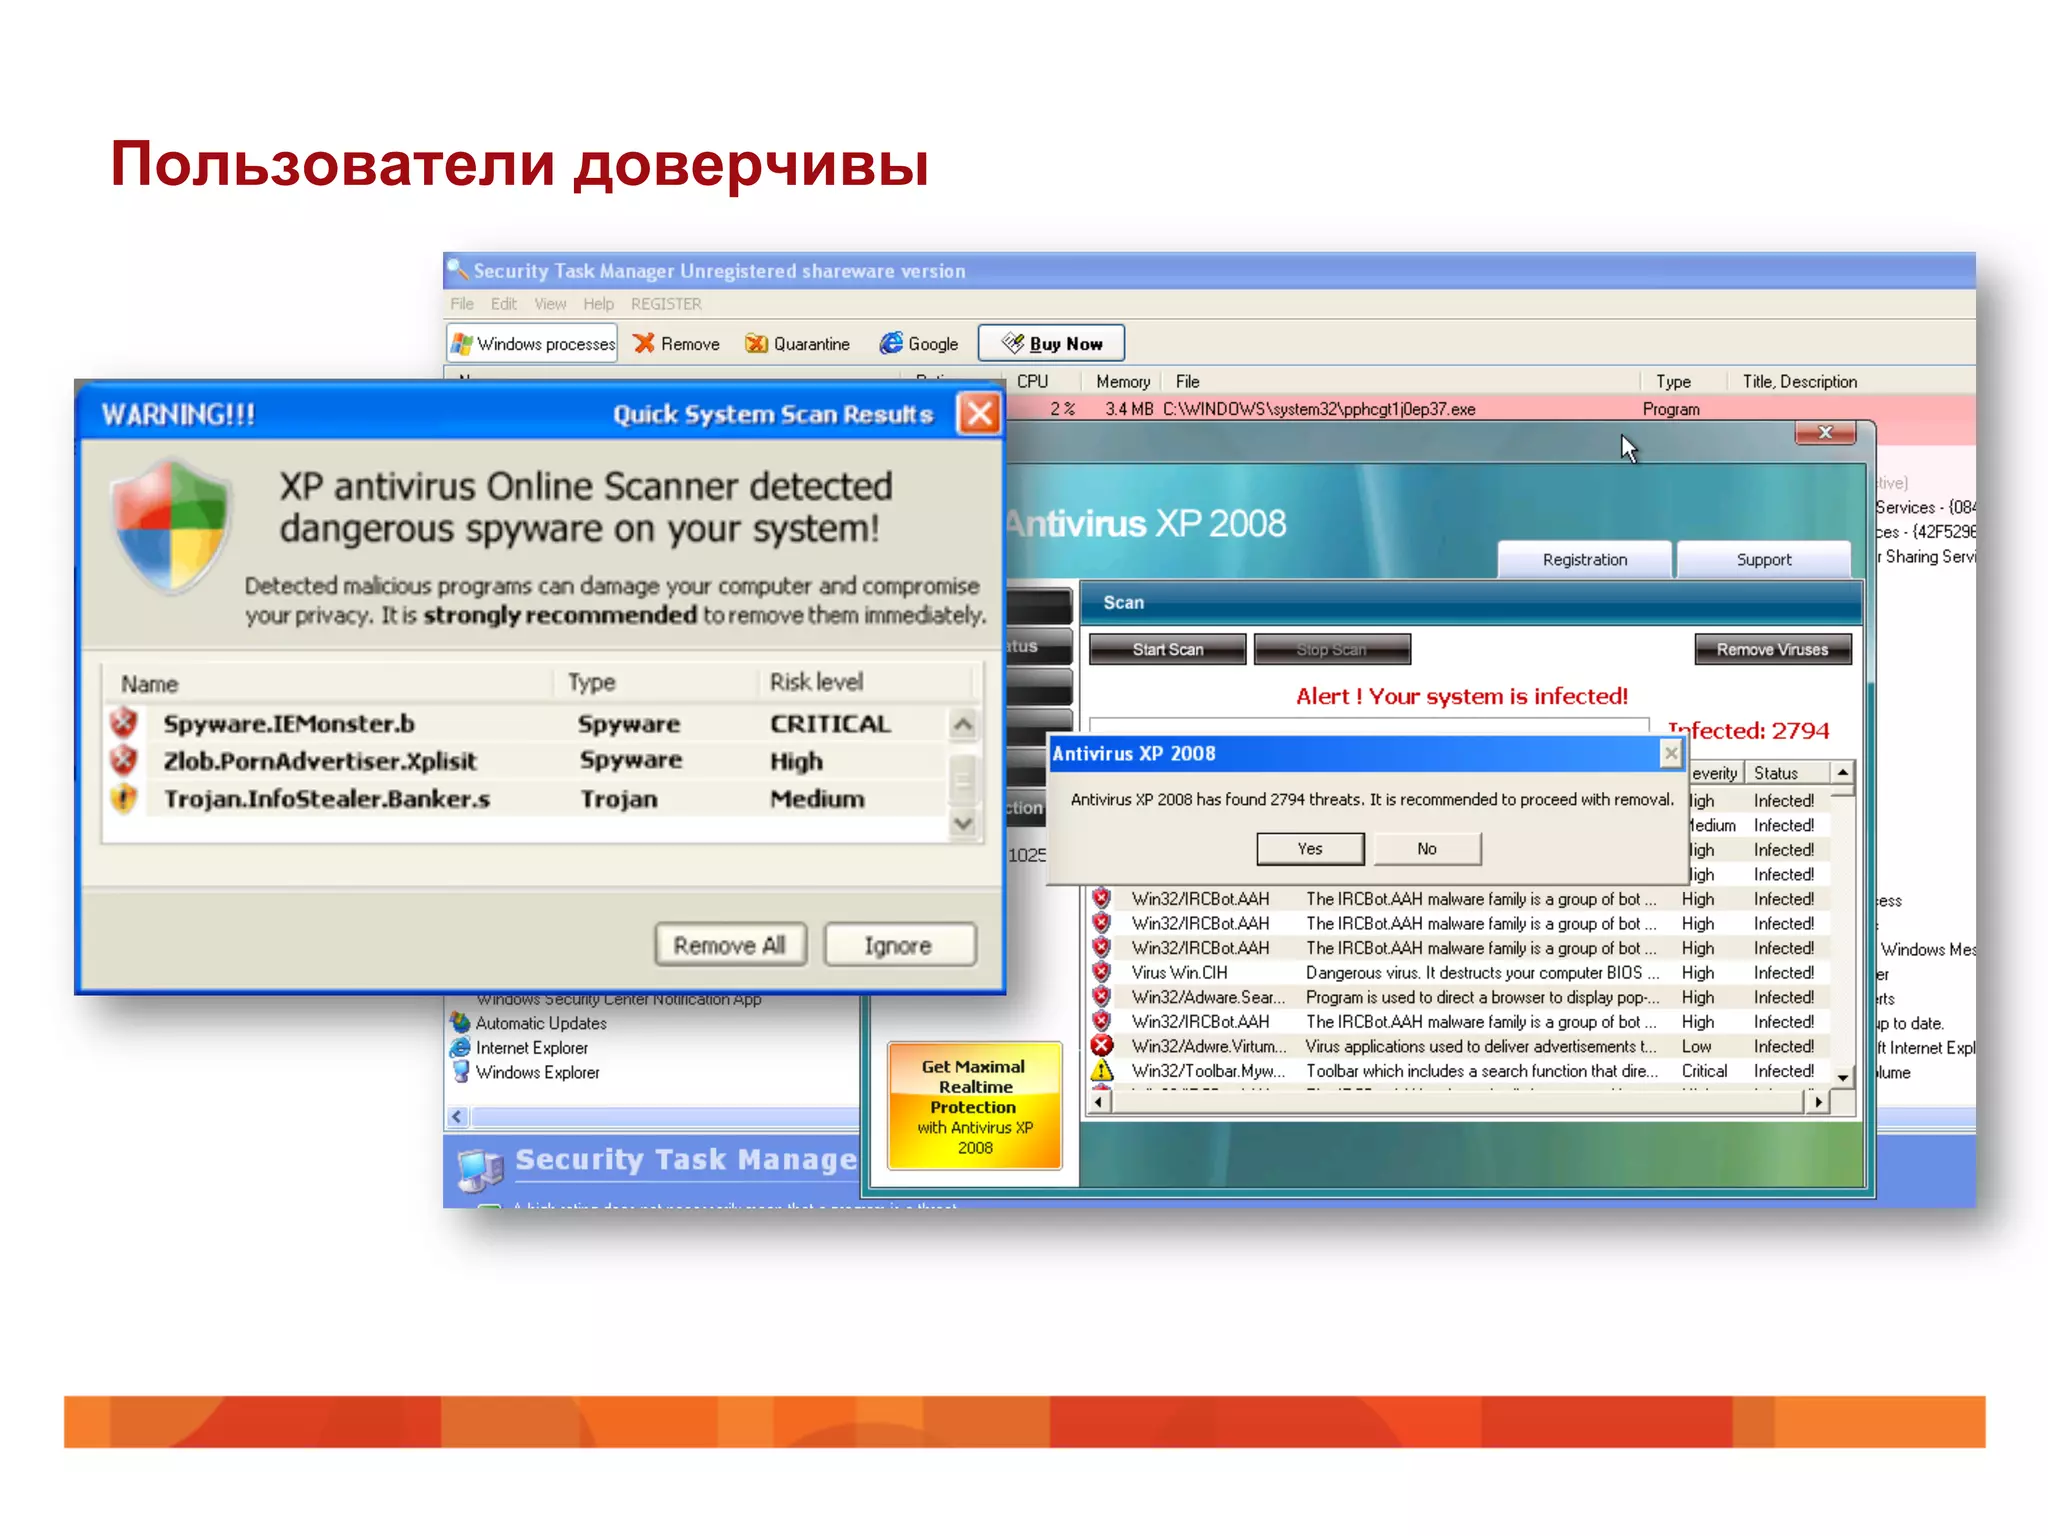The width and height of the screenshot is (2048, 1536).
Task: Open Google lookup in Security Task Manager
Action: pyautogui.click(x=919, y=343)
